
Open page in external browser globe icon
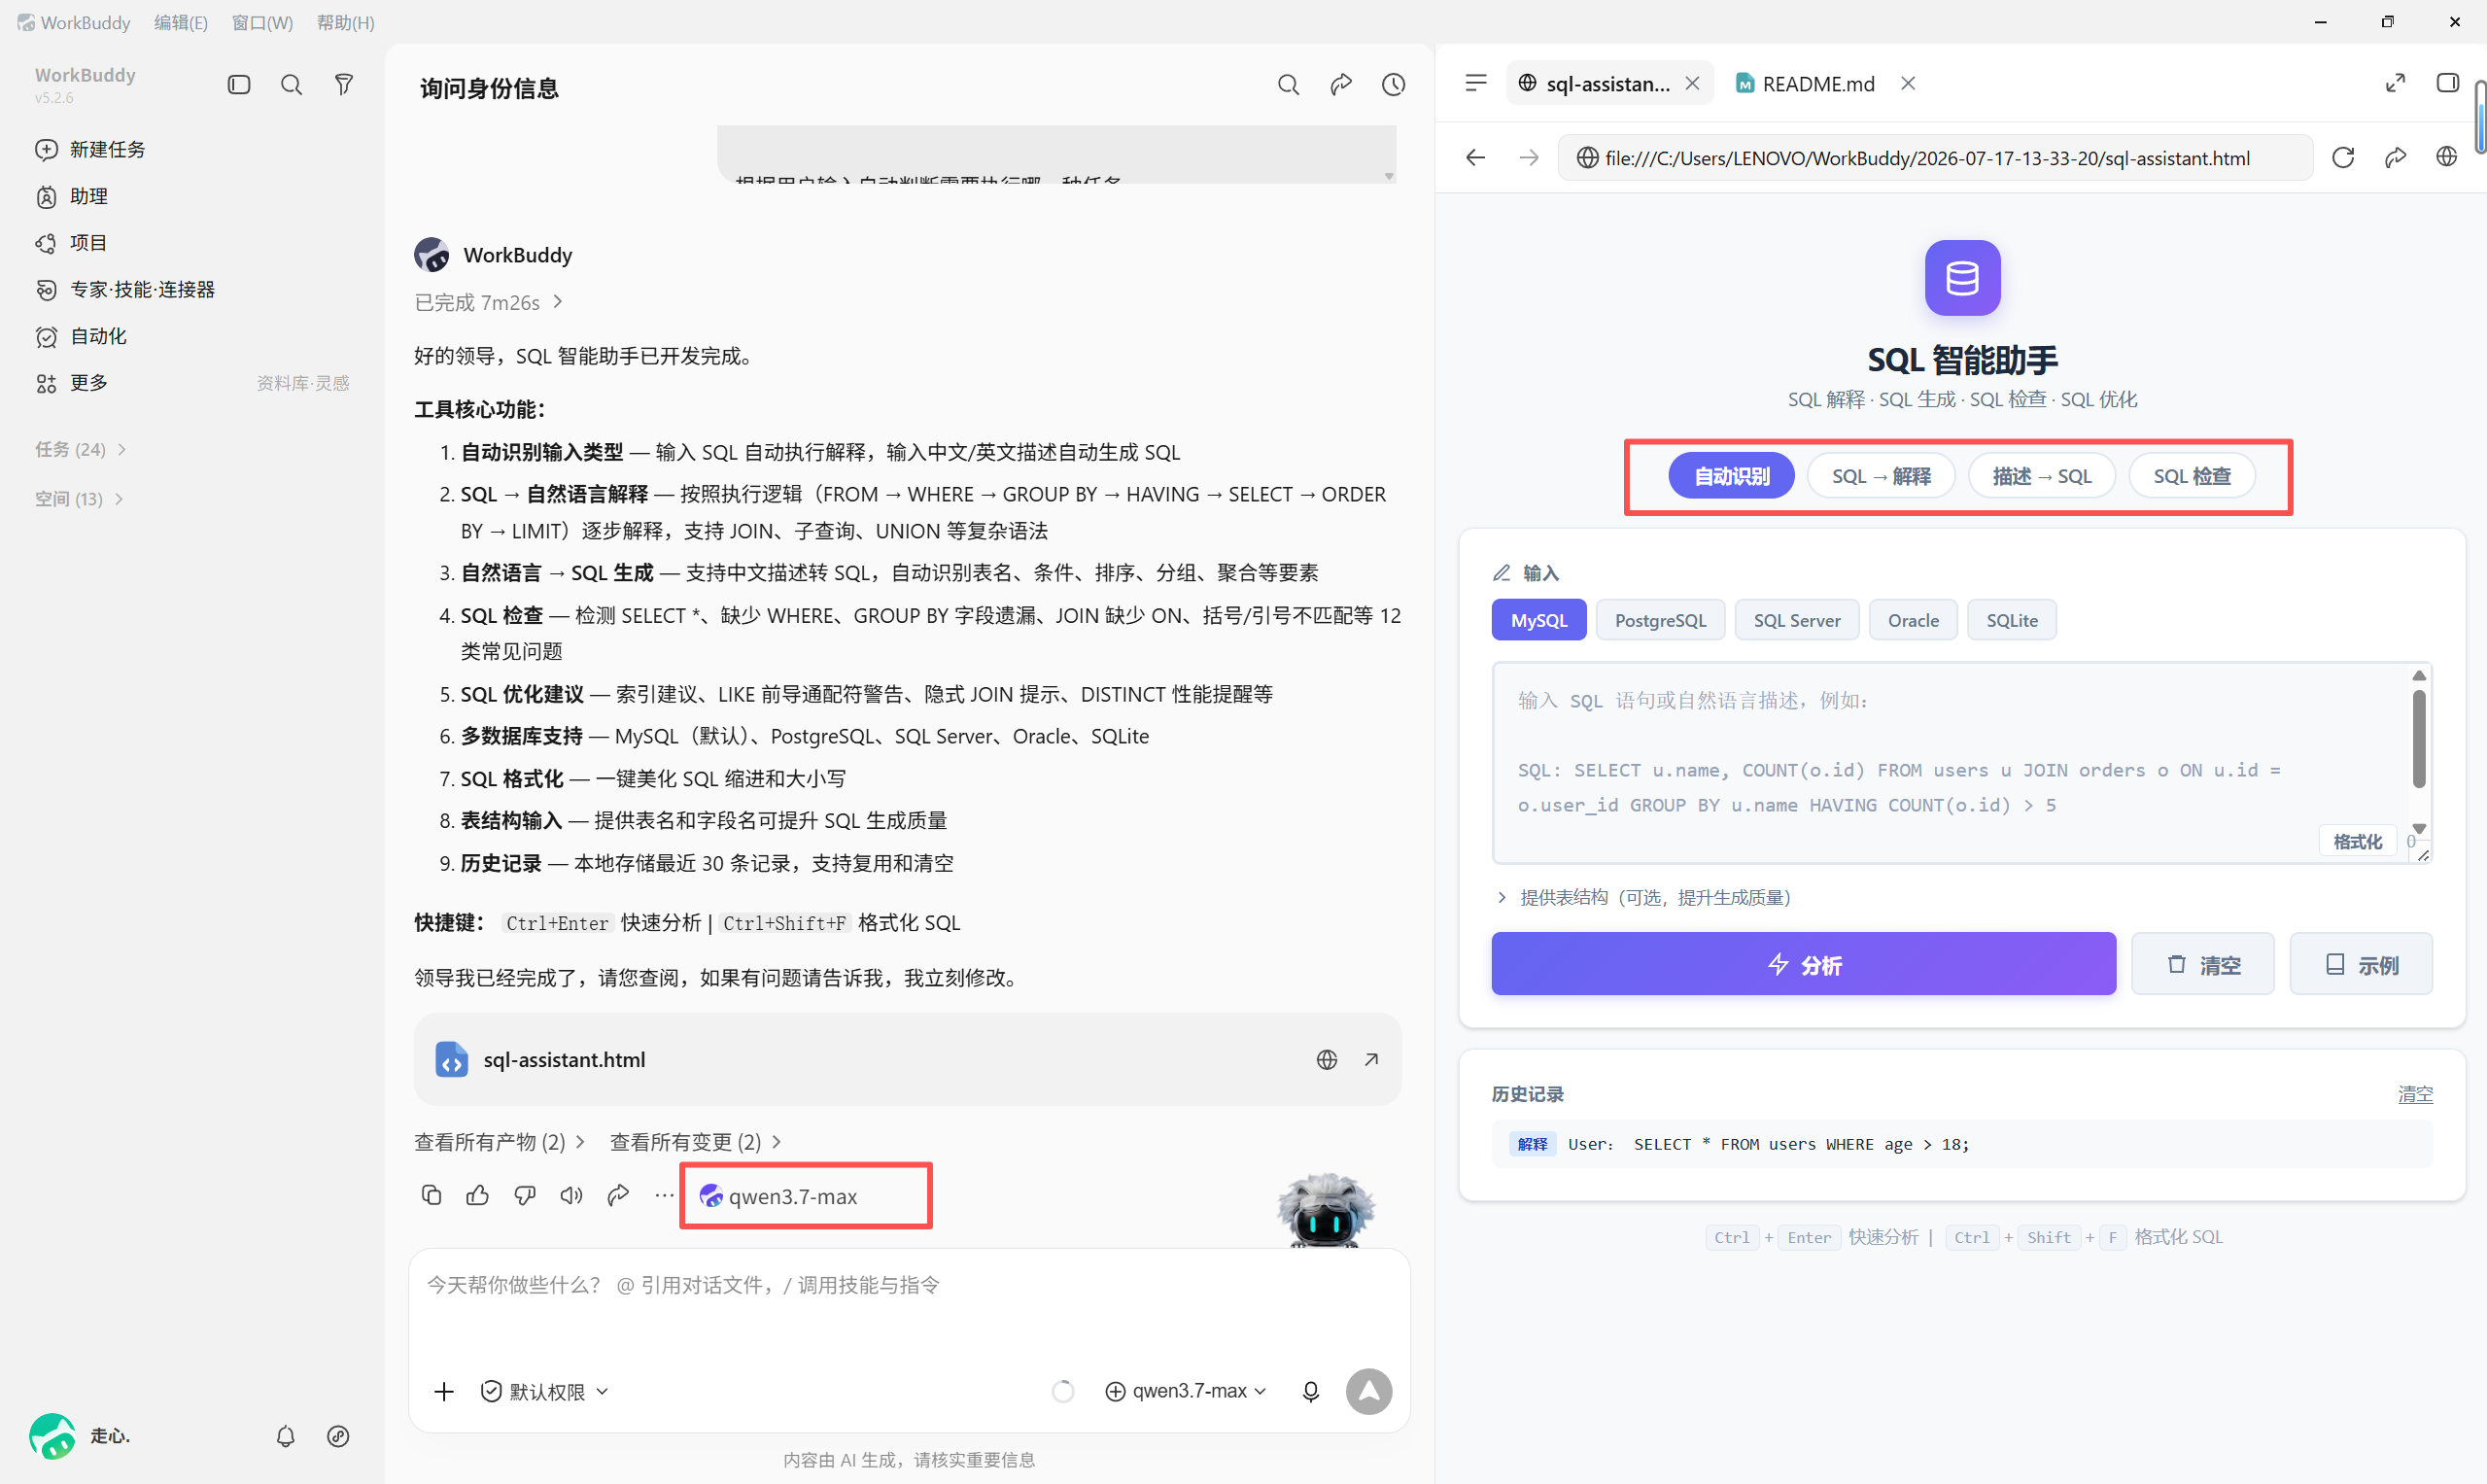2446,158
